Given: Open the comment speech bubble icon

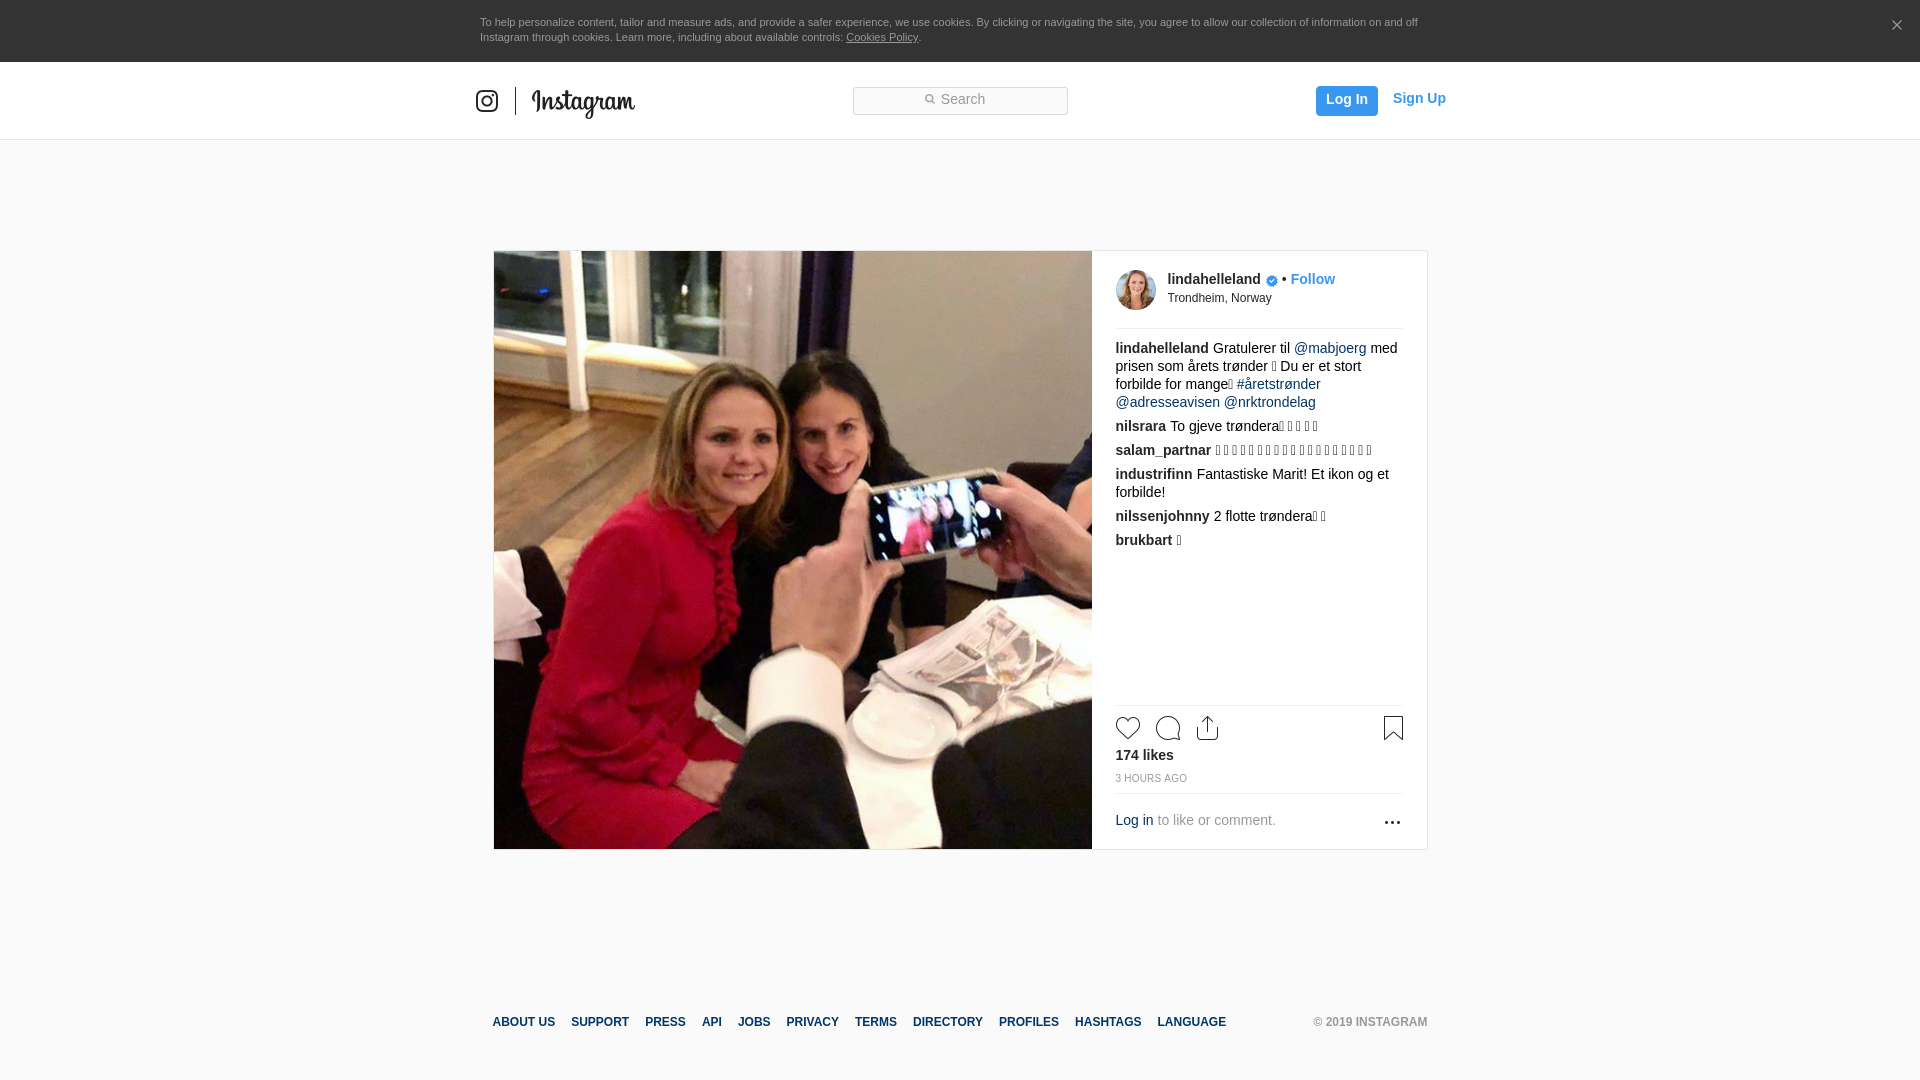Looking at the screenshot, I should 1168,728.
